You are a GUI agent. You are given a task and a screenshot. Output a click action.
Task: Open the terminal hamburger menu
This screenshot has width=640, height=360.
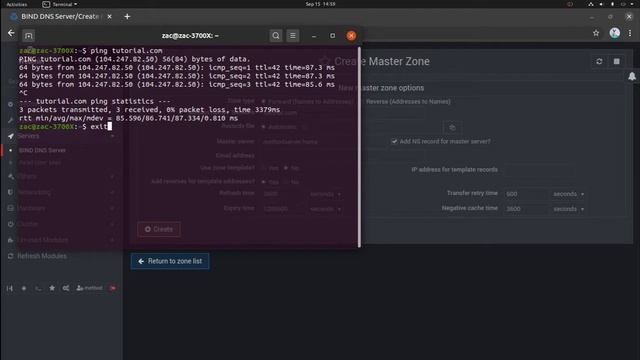[293, 36]
